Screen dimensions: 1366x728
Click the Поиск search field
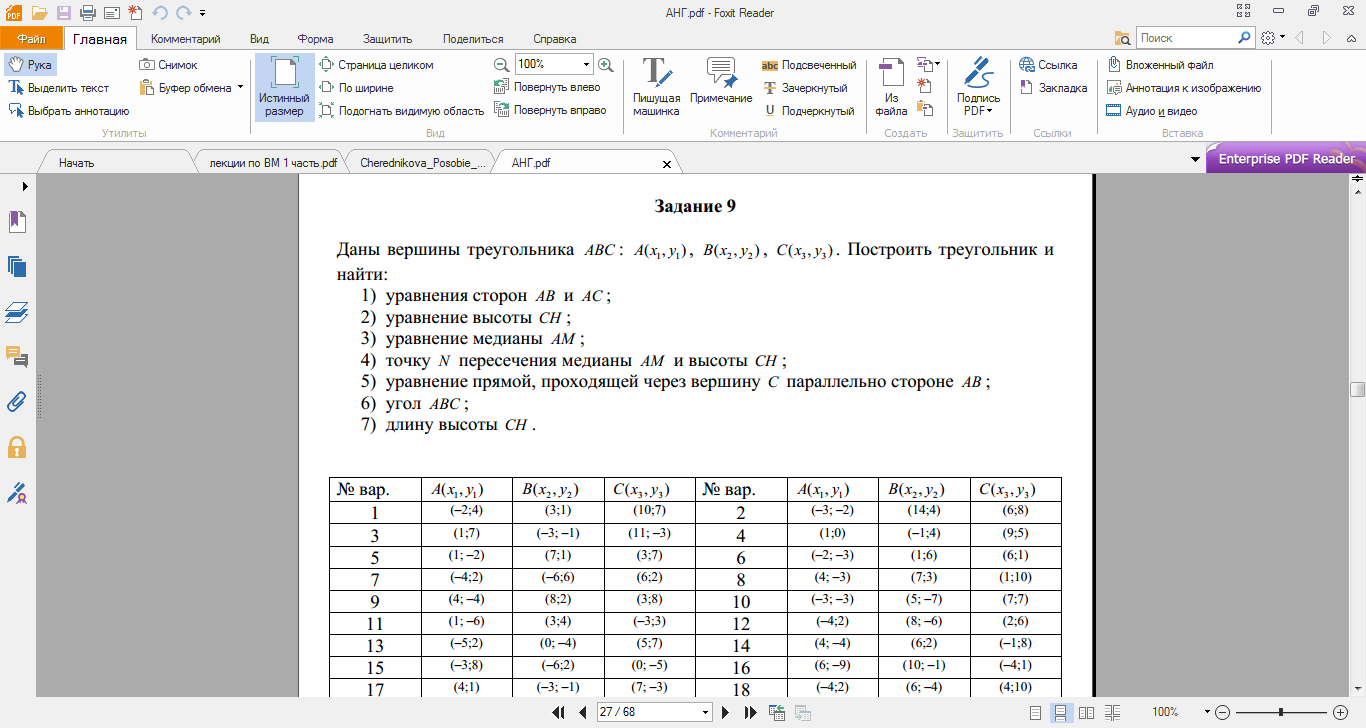point(1186,38)
